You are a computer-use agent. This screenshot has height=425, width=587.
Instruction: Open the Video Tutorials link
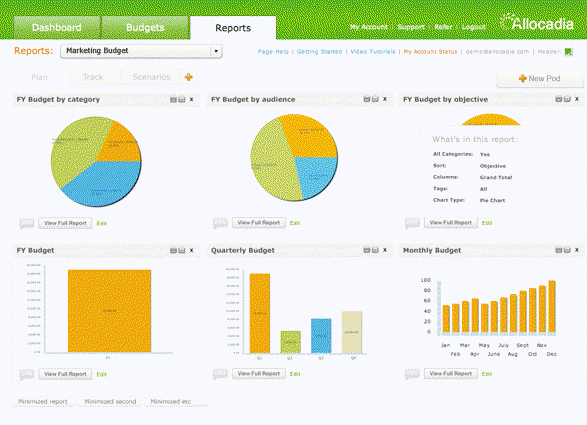(x=373, y=52)
